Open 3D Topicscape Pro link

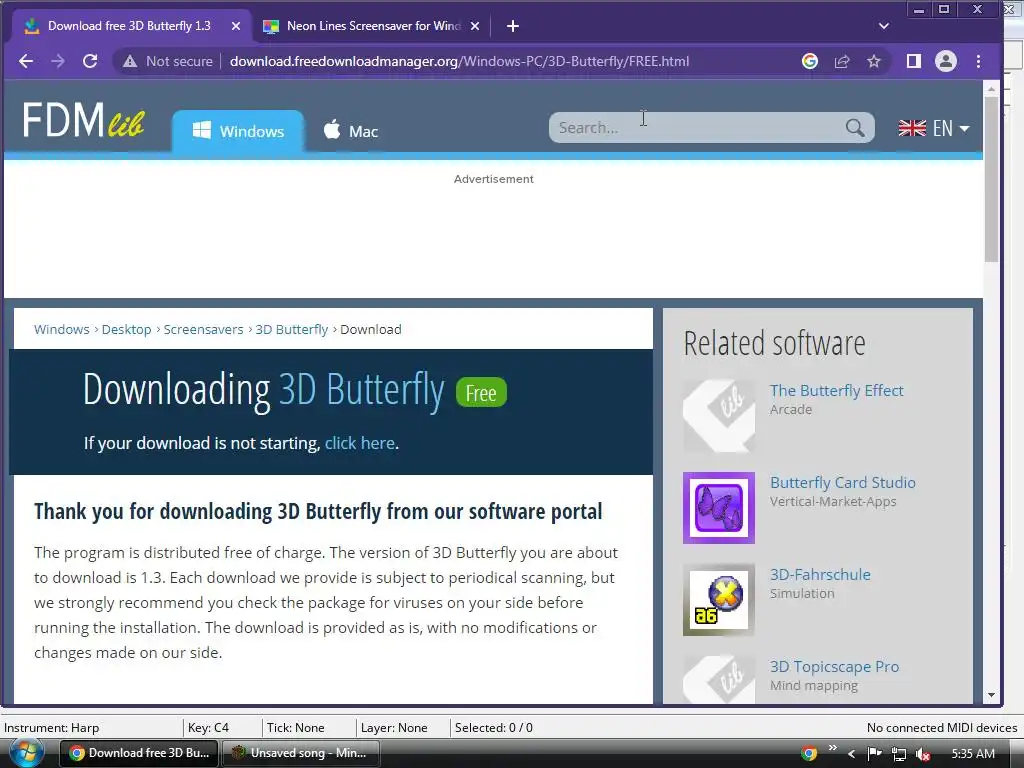834,667
